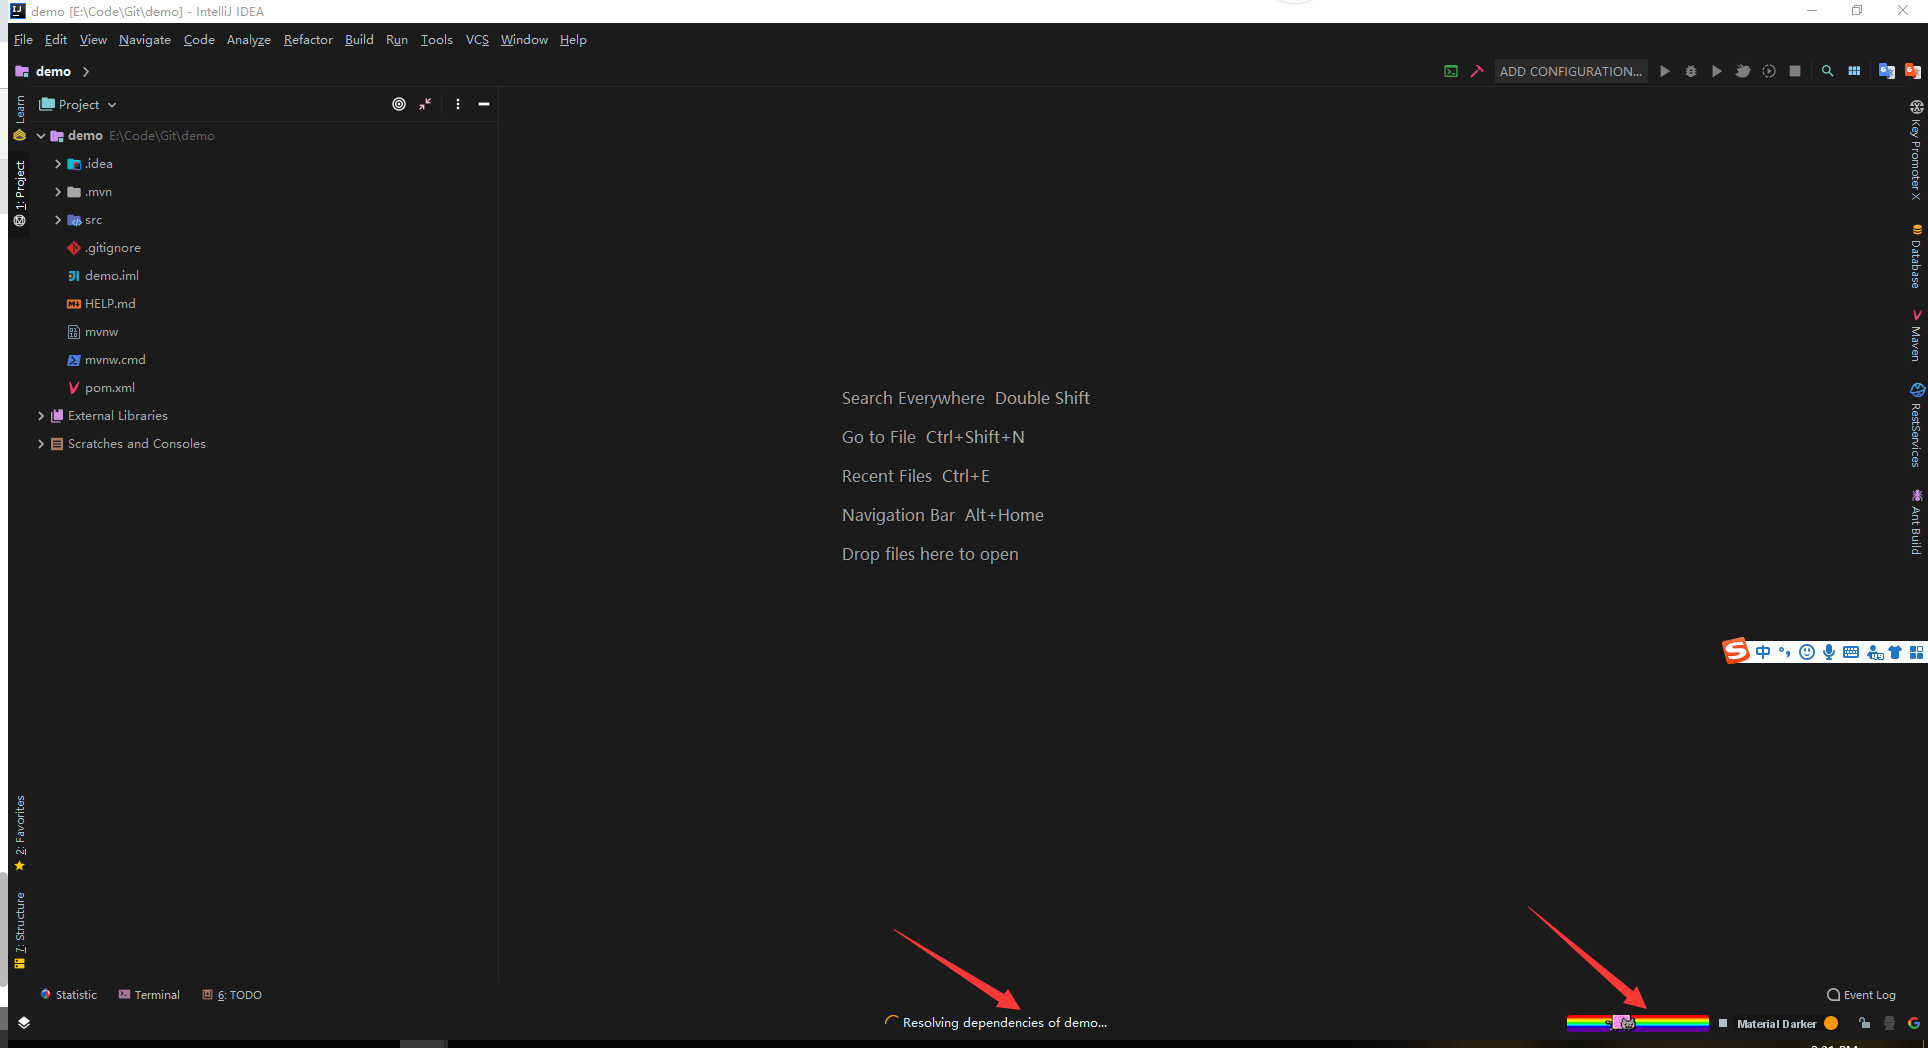Click the chevron after demo in navigation bar
1928x1048 pixels.
pyautogui.click(x=86, y=71)
